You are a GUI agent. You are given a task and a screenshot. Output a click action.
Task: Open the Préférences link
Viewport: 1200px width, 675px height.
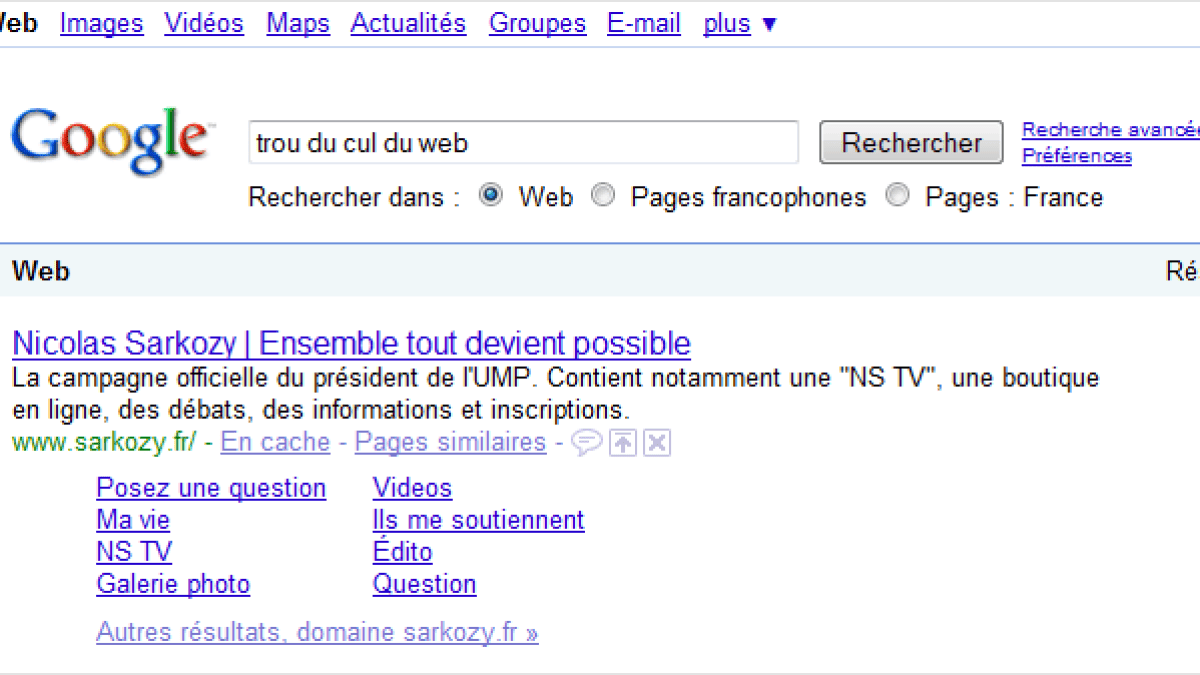coord(1077,156)
